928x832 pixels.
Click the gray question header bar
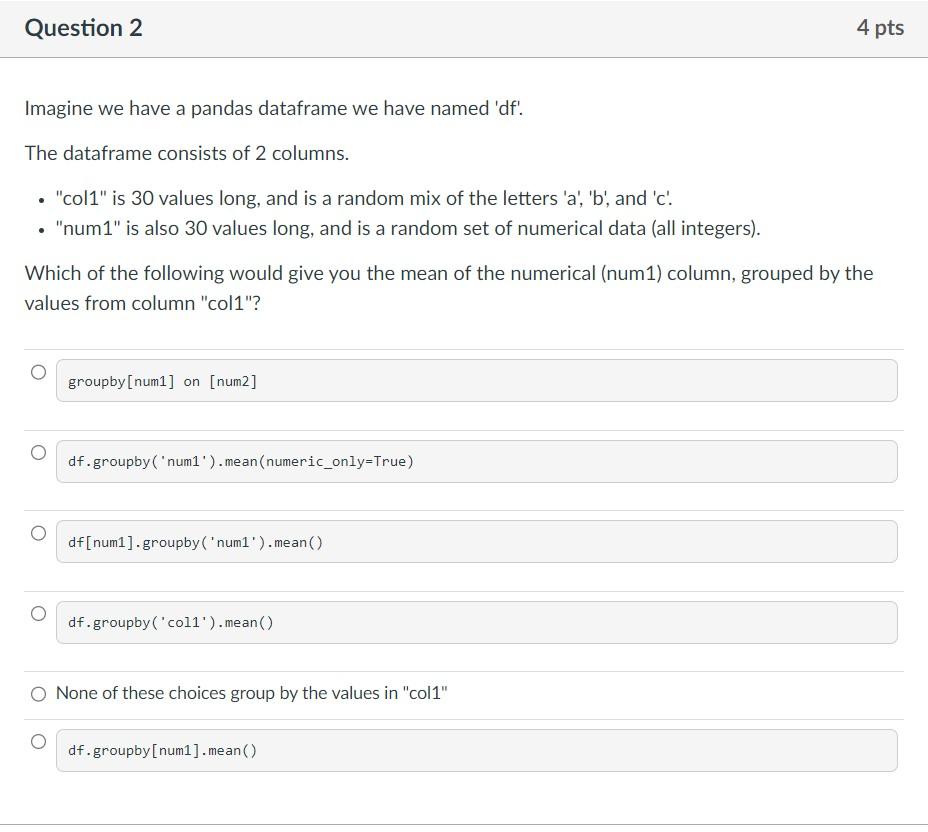[464, 28]
